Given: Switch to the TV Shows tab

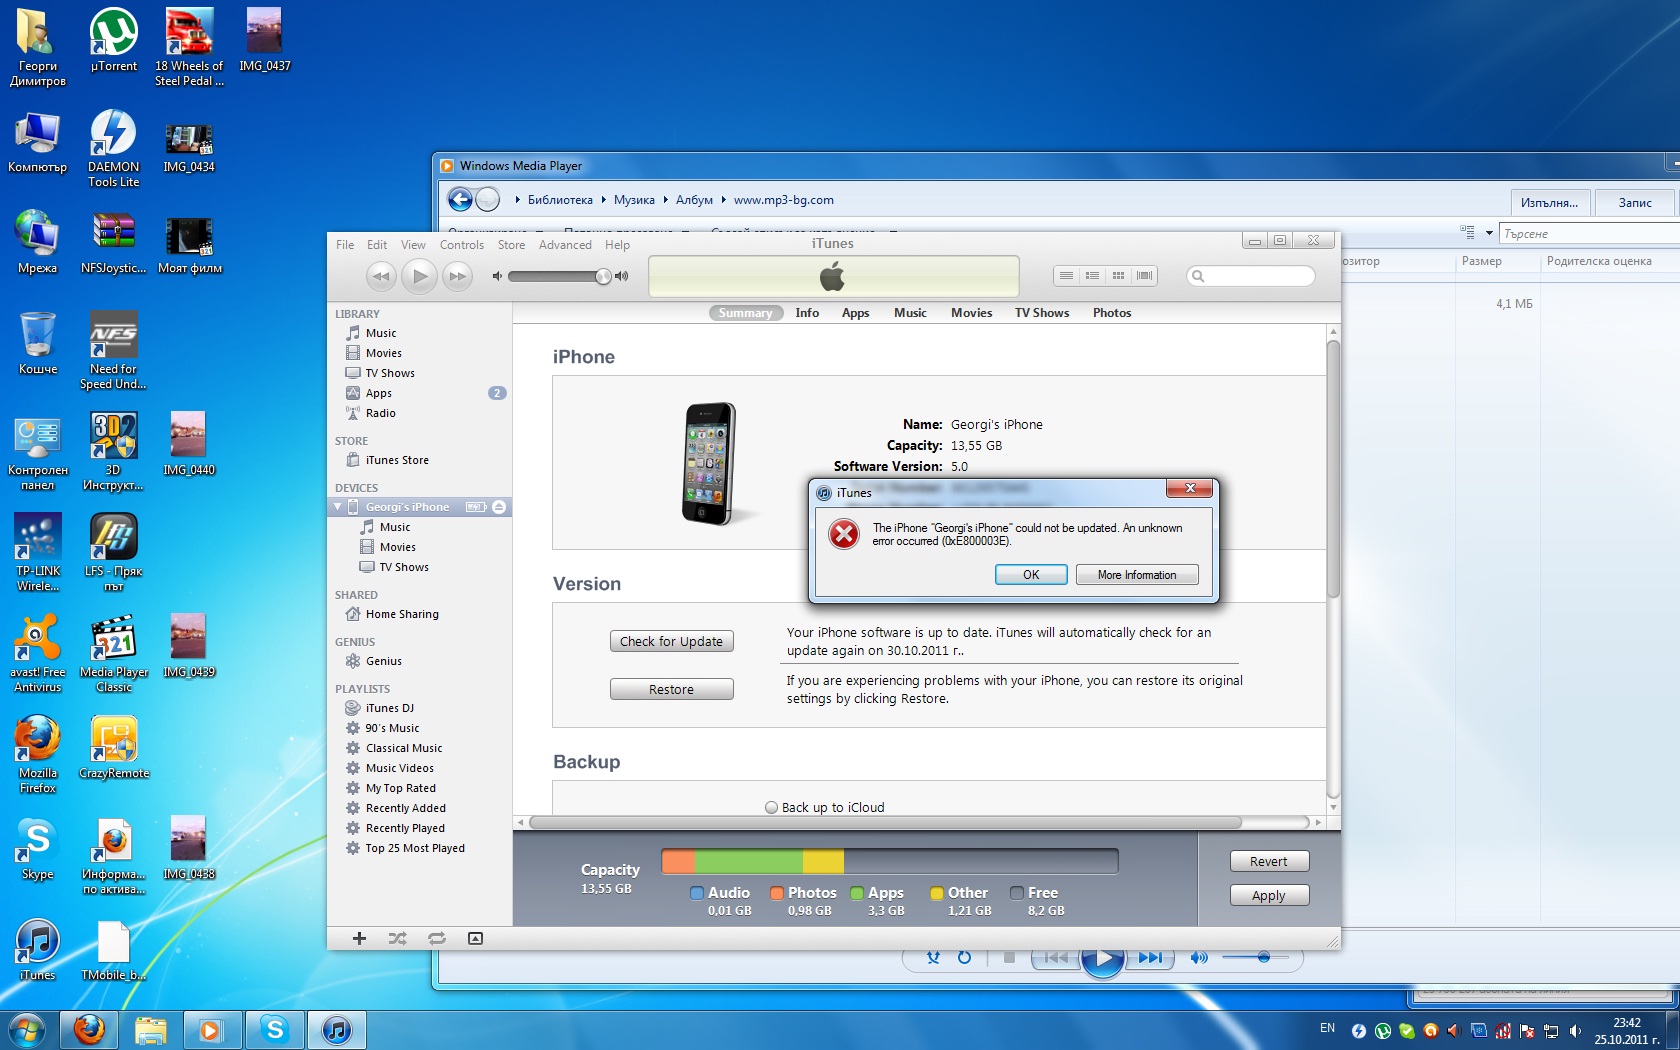Looking at the screenshot, I should (1042, 313).
